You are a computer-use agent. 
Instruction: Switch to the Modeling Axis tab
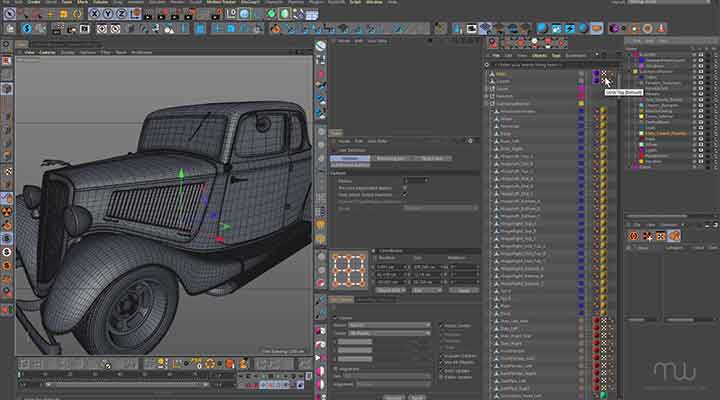click(x=390, y=158)
